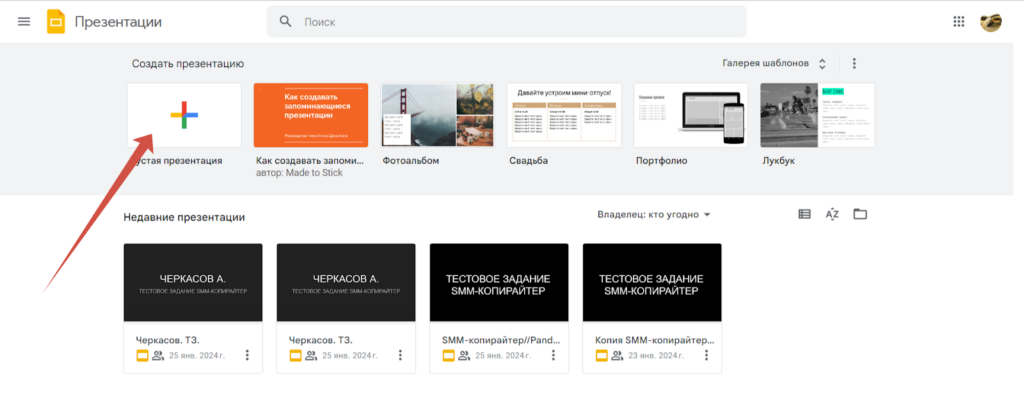Click the Slides file icon under SMM-копирайтер//Pand...
Viewport: 1024px width, 404px height.
coord(448,356)
